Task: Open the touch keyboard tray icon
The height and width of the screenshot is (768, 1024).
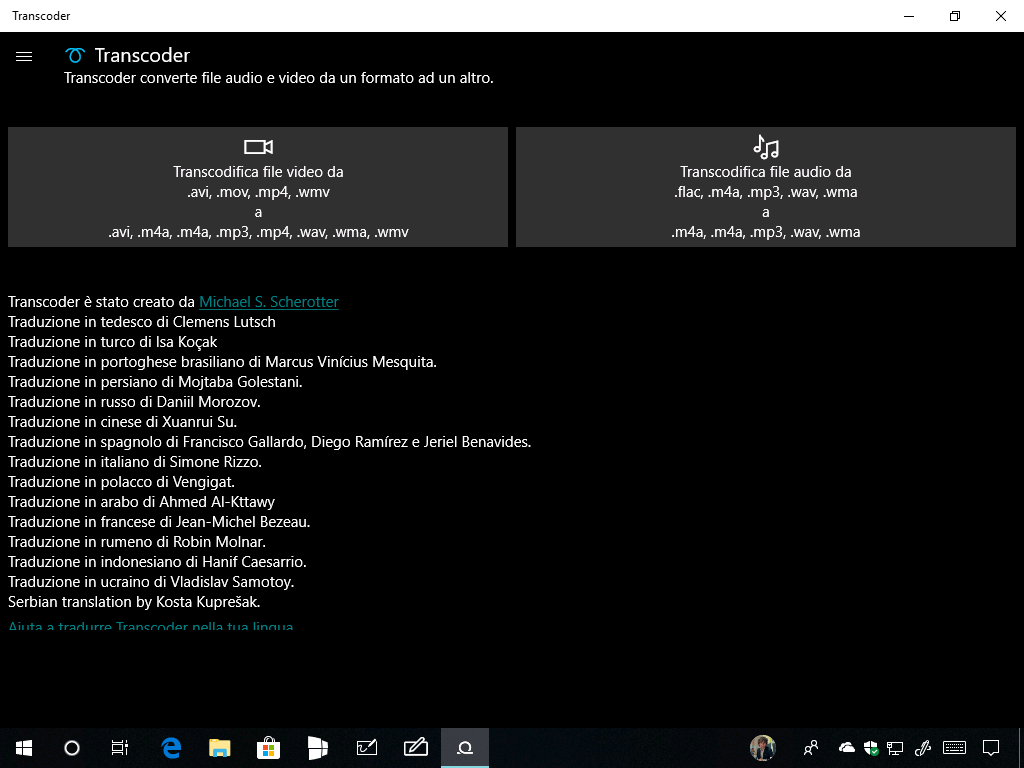Action: click(955, 748)
